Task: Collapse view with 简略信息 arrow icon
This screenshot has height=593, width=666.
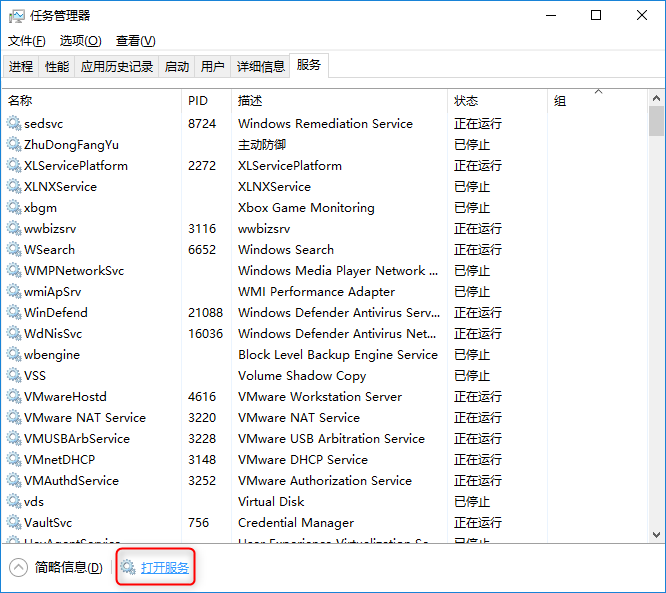Action: [18, 568]
